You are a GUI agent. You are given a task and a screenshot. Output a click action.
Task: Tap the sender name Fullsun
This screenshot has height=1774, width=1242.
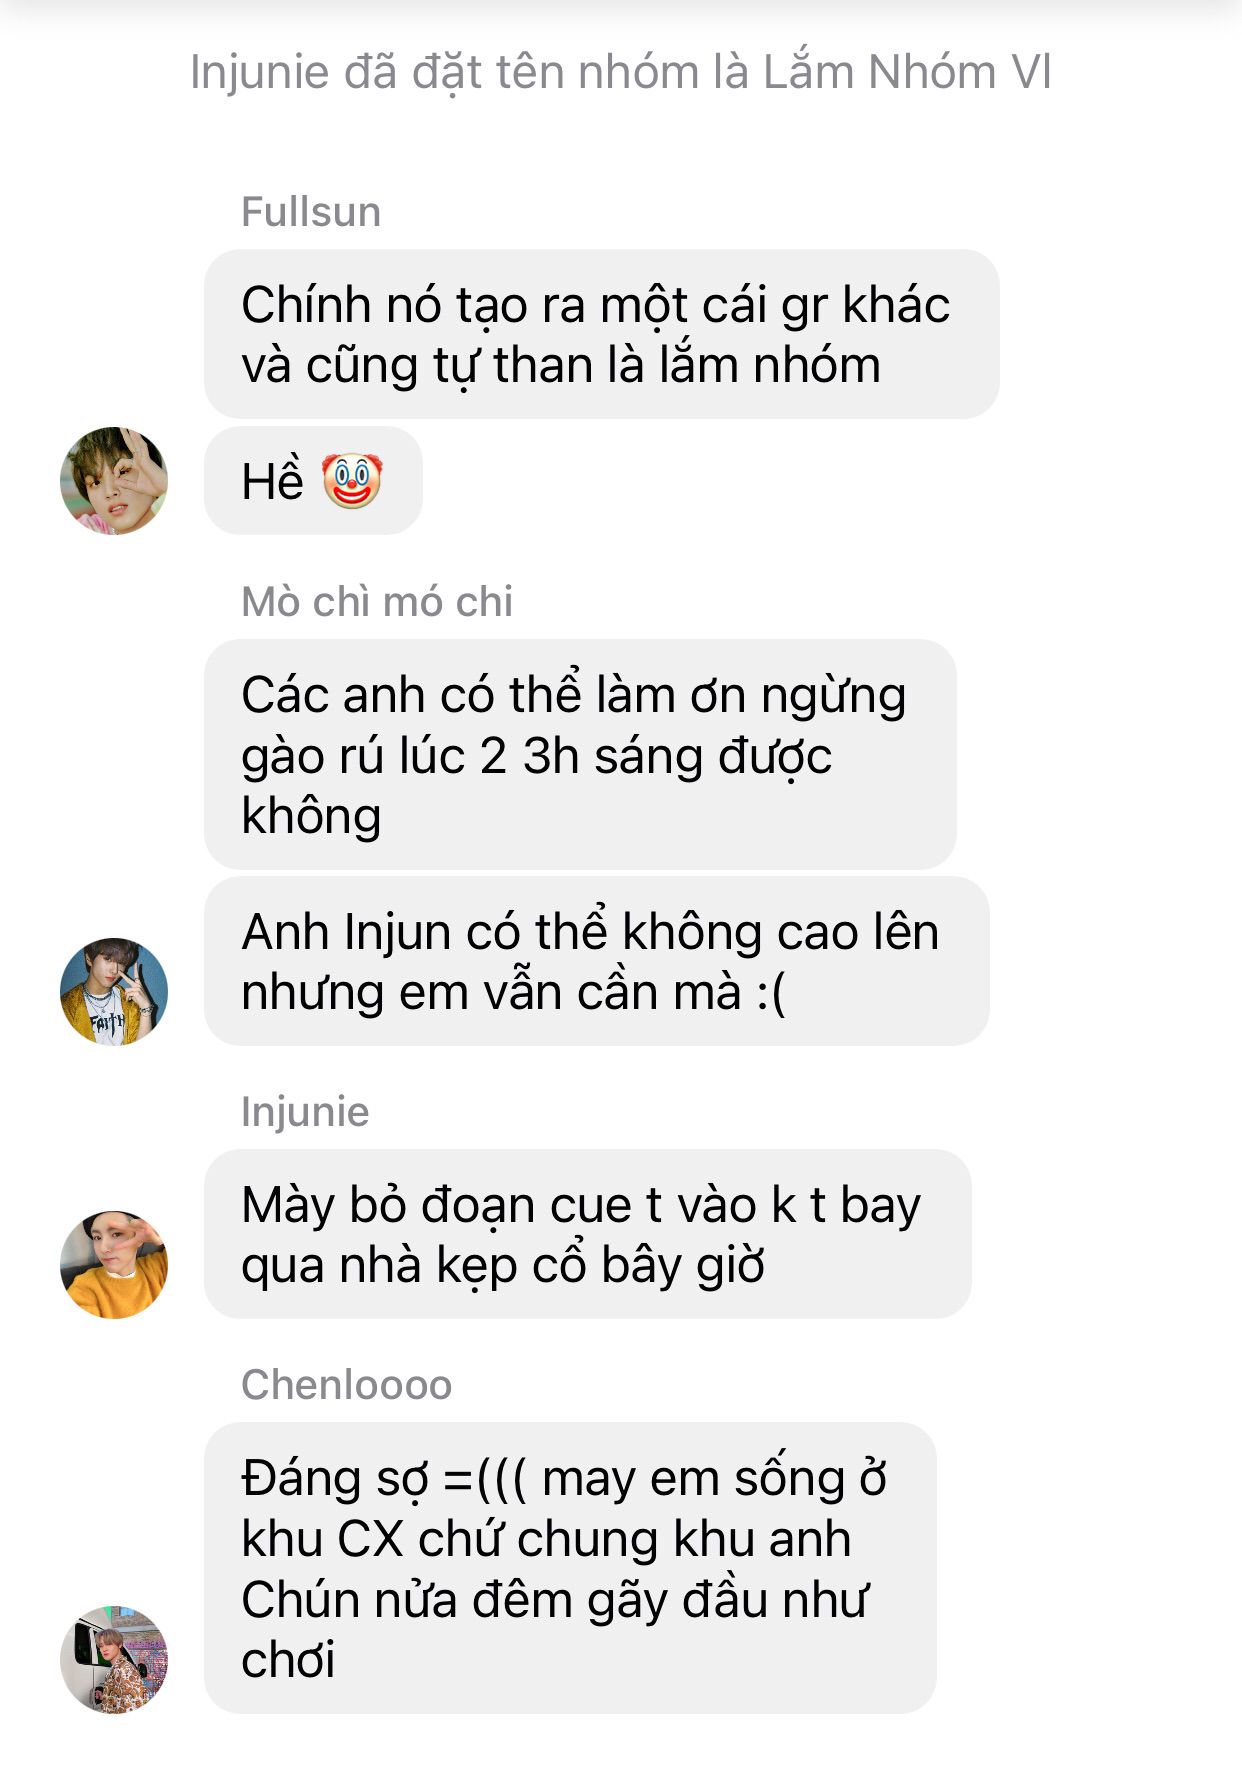311,212
